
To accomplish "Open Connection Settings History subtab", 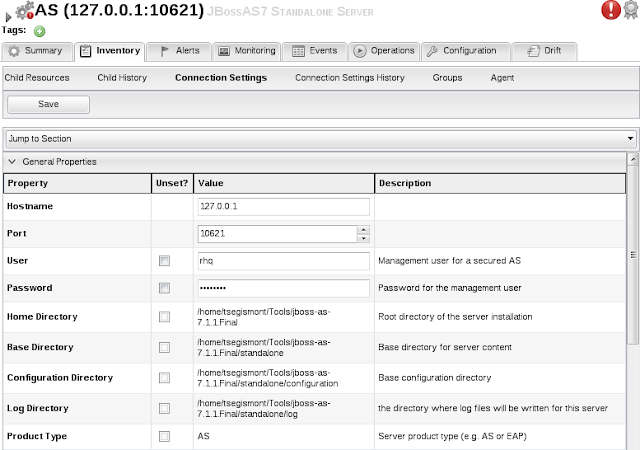I will coord(350,78).
